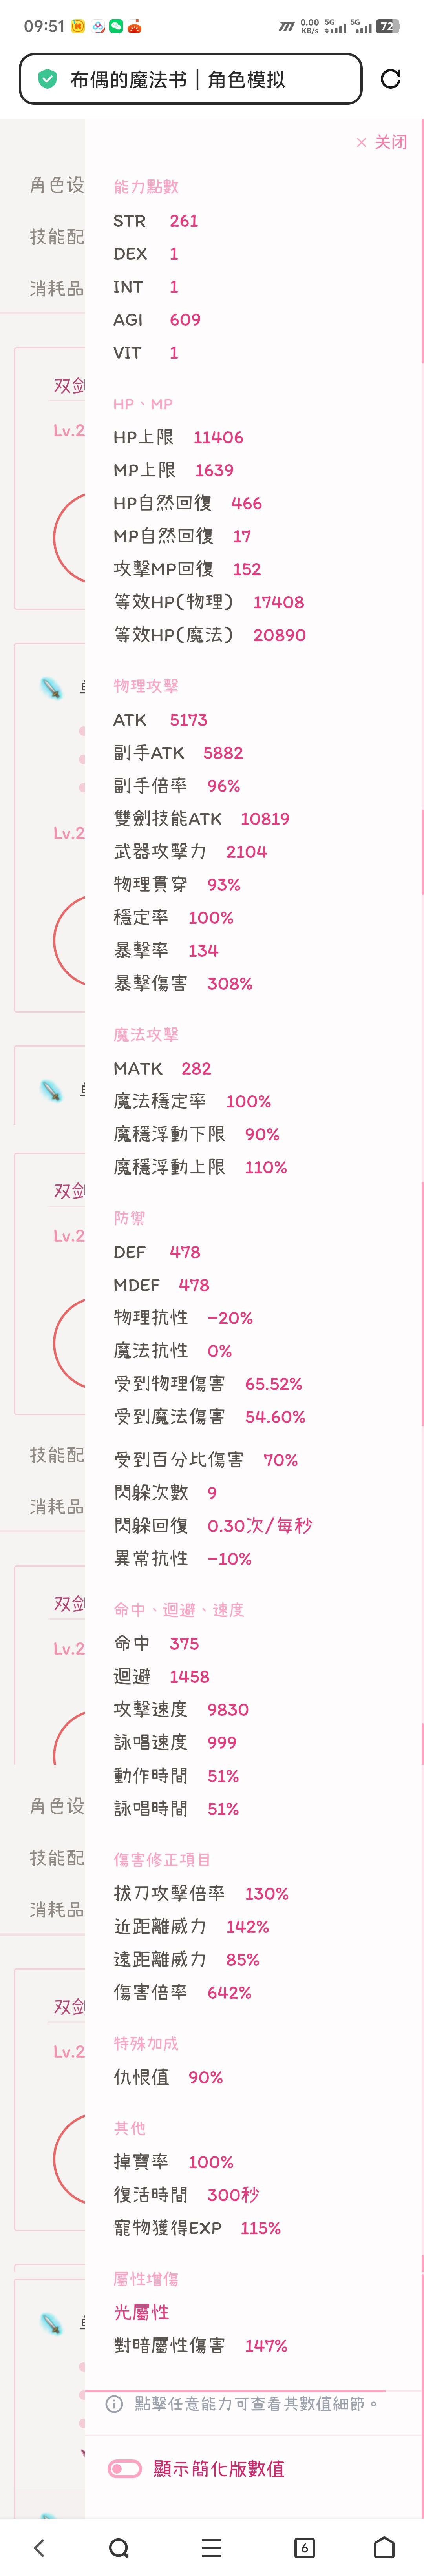Click the green shield security icon
This screenshot has height=2576, width=424.
[x=47, y=79]
